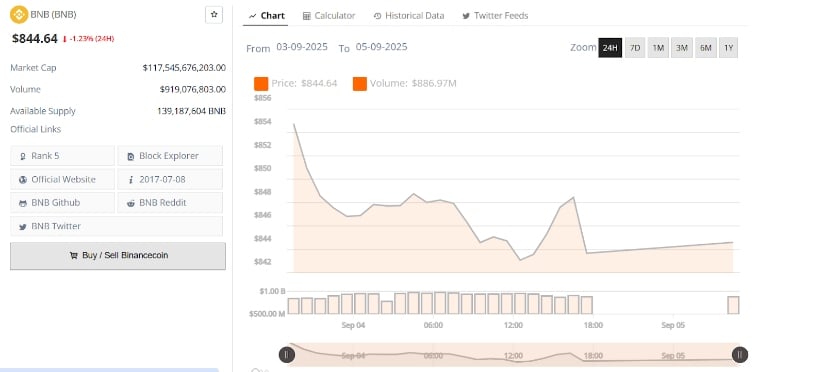Click the BNB coin logo icon
The image size is (825, 372).
(x=19, y=15)
